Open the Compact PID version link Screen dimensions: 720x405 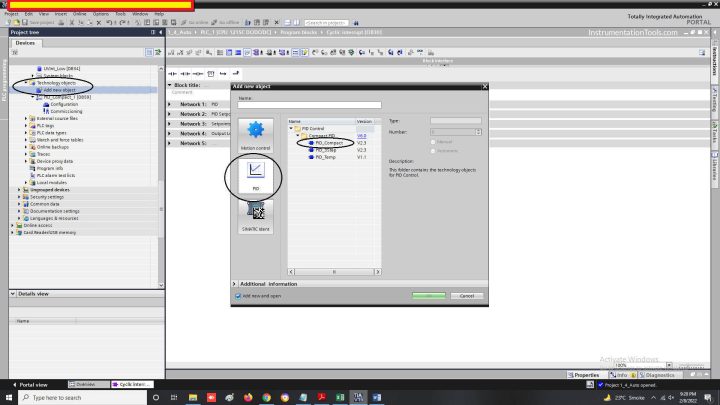[362, 136]
